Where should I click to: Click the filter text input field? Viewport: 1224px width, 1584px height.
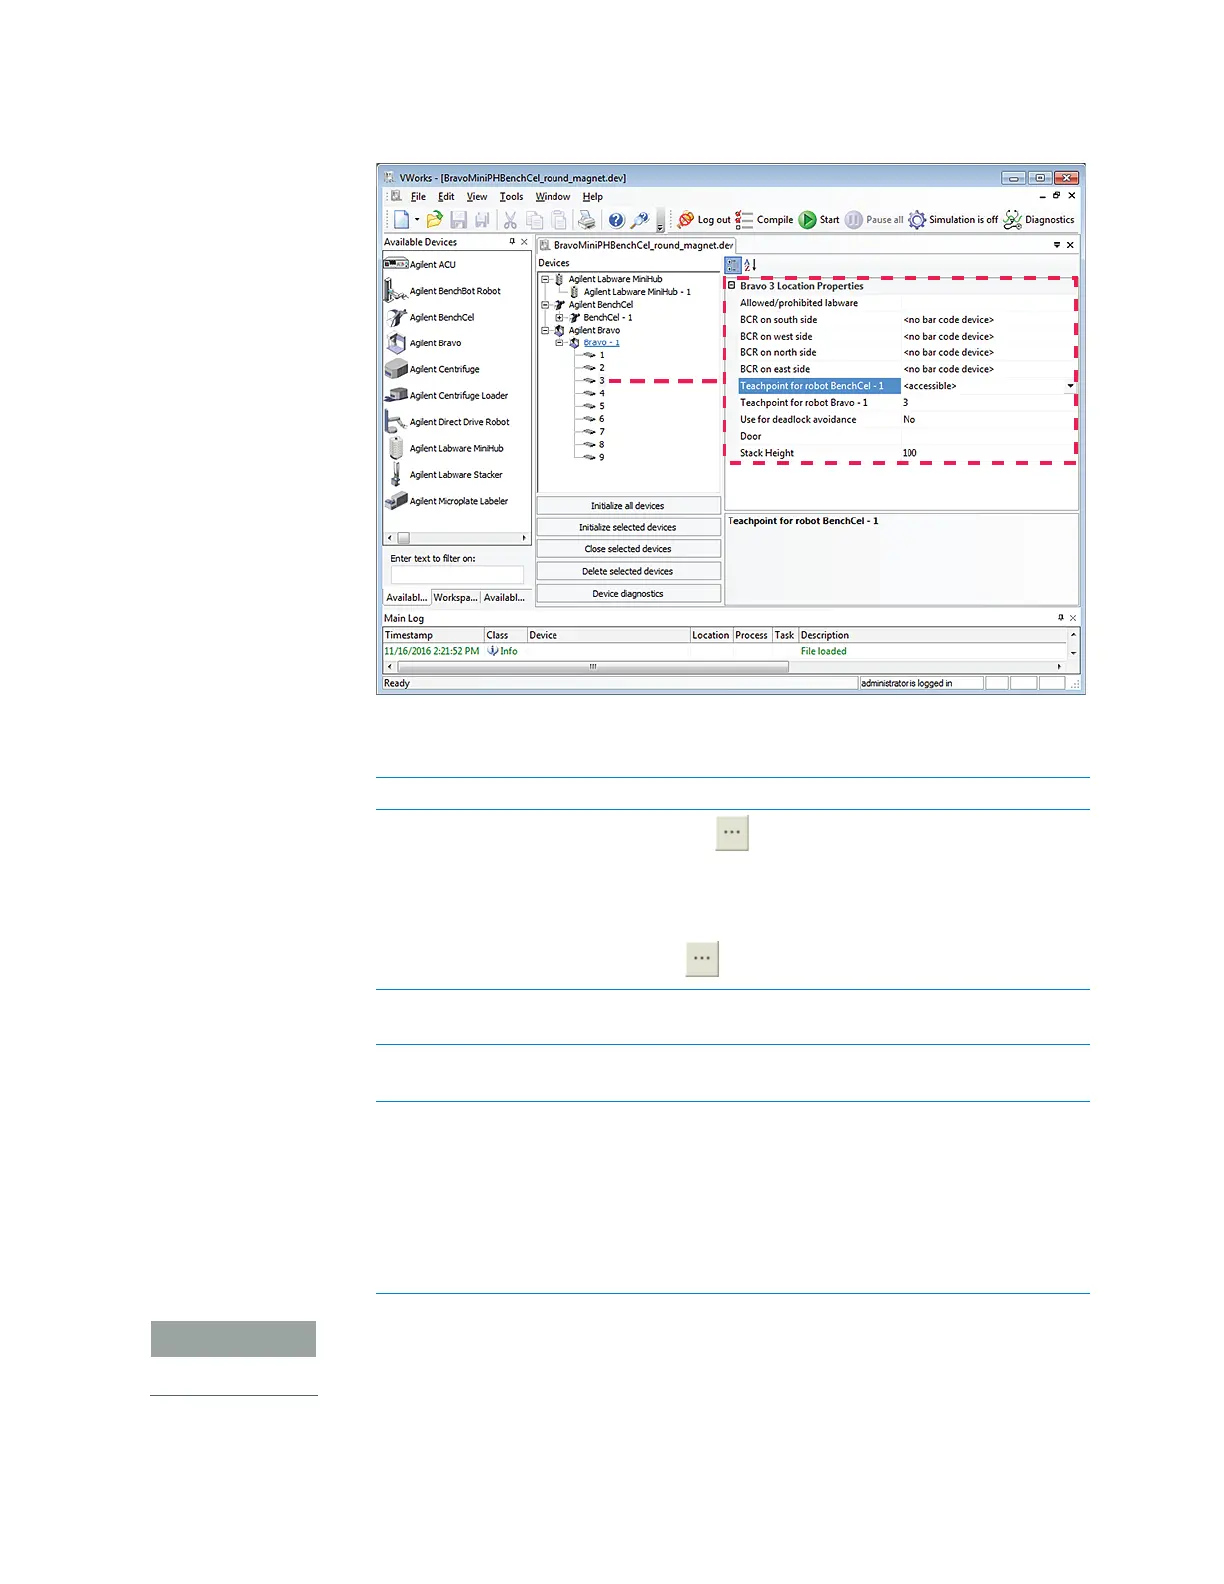click(457, 575)
